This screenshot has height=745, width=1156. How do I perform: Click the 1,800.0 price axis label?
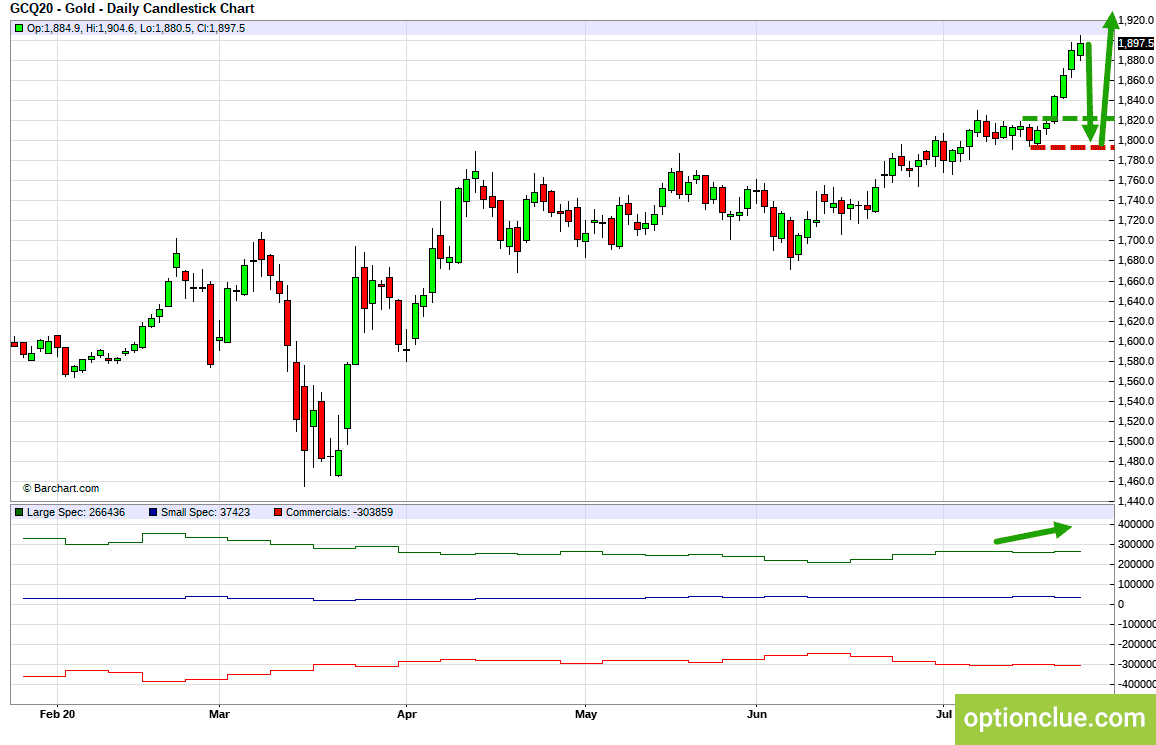pos(1136,141)
